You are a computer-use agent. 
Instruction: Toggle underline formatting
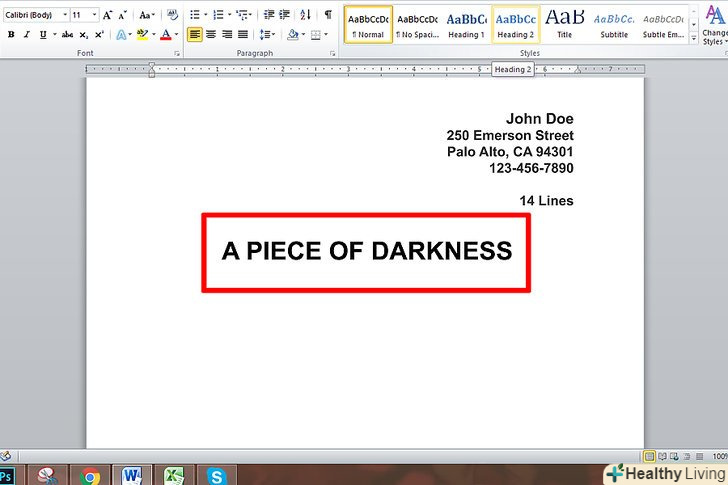tap(43, 34)
